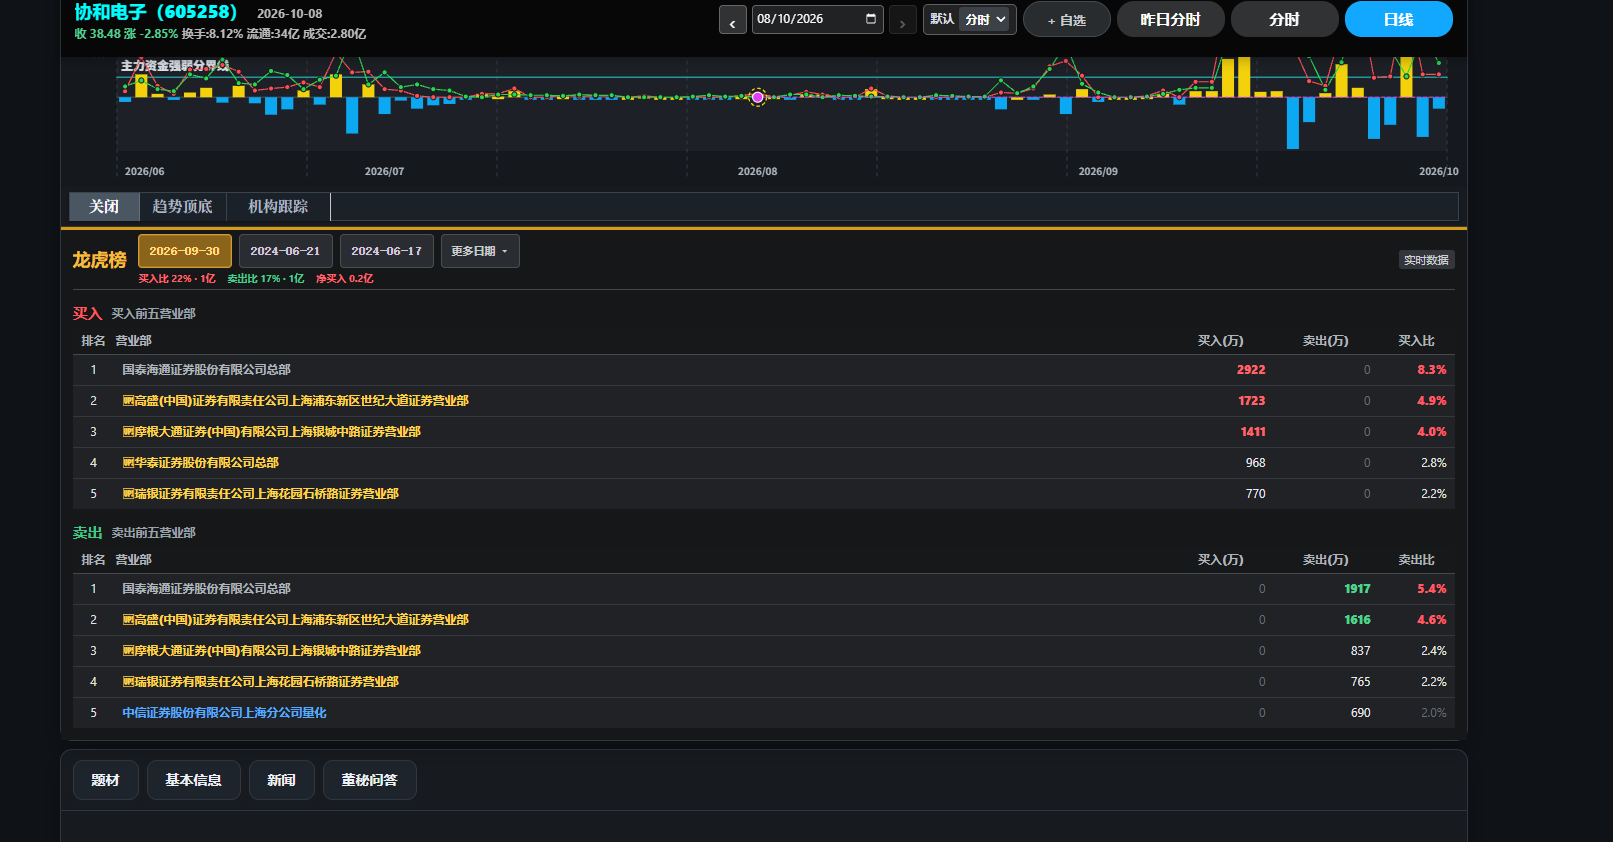This screenshot has width=1613, height=842.
Task: Add stock to watchlist with + 自选
Action: (1066, 20)
